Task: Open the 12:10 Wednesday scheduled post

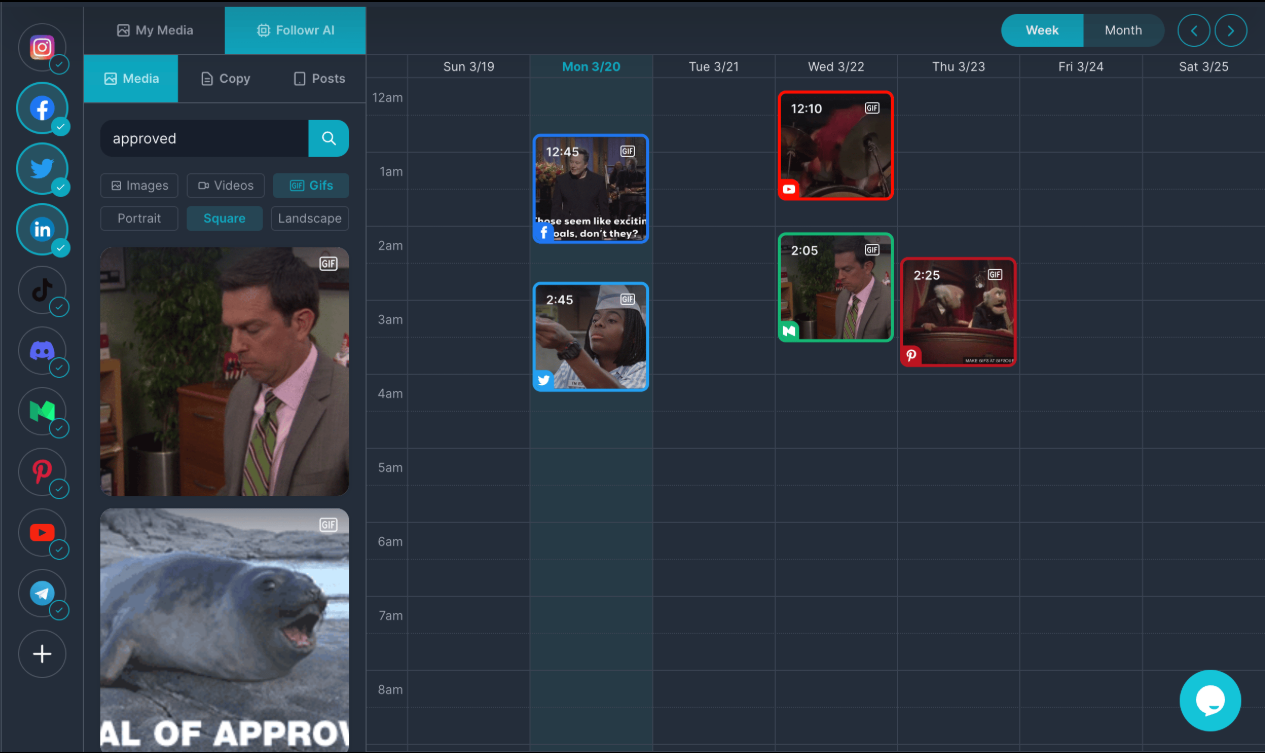Action: click(836, 146)
